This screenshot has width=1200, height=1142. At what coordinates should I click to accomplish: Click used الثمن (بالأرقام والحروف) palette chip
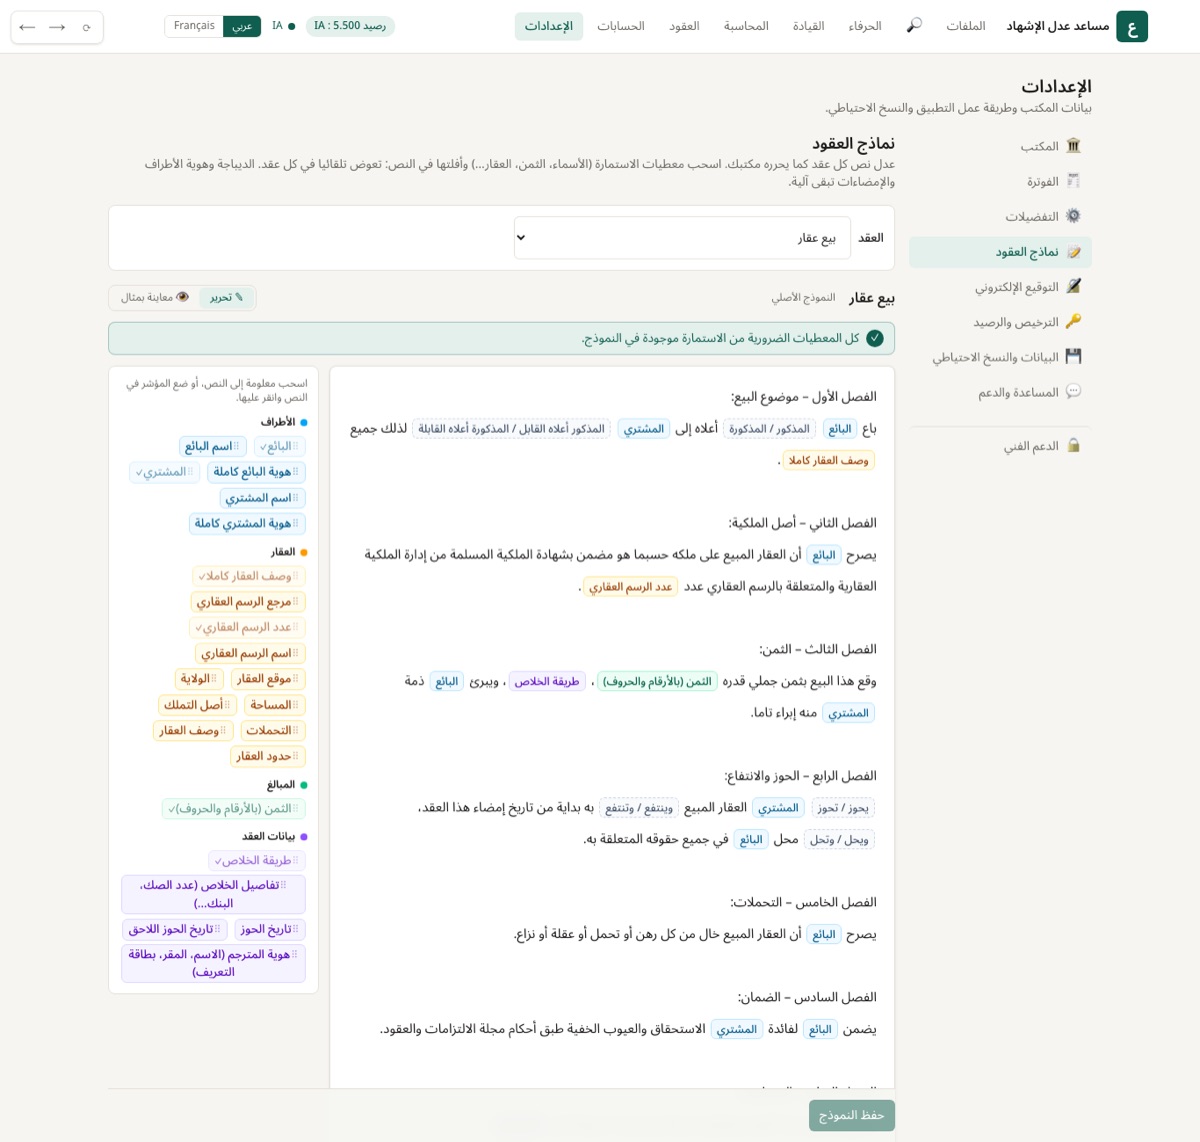(x=234, y=808)
